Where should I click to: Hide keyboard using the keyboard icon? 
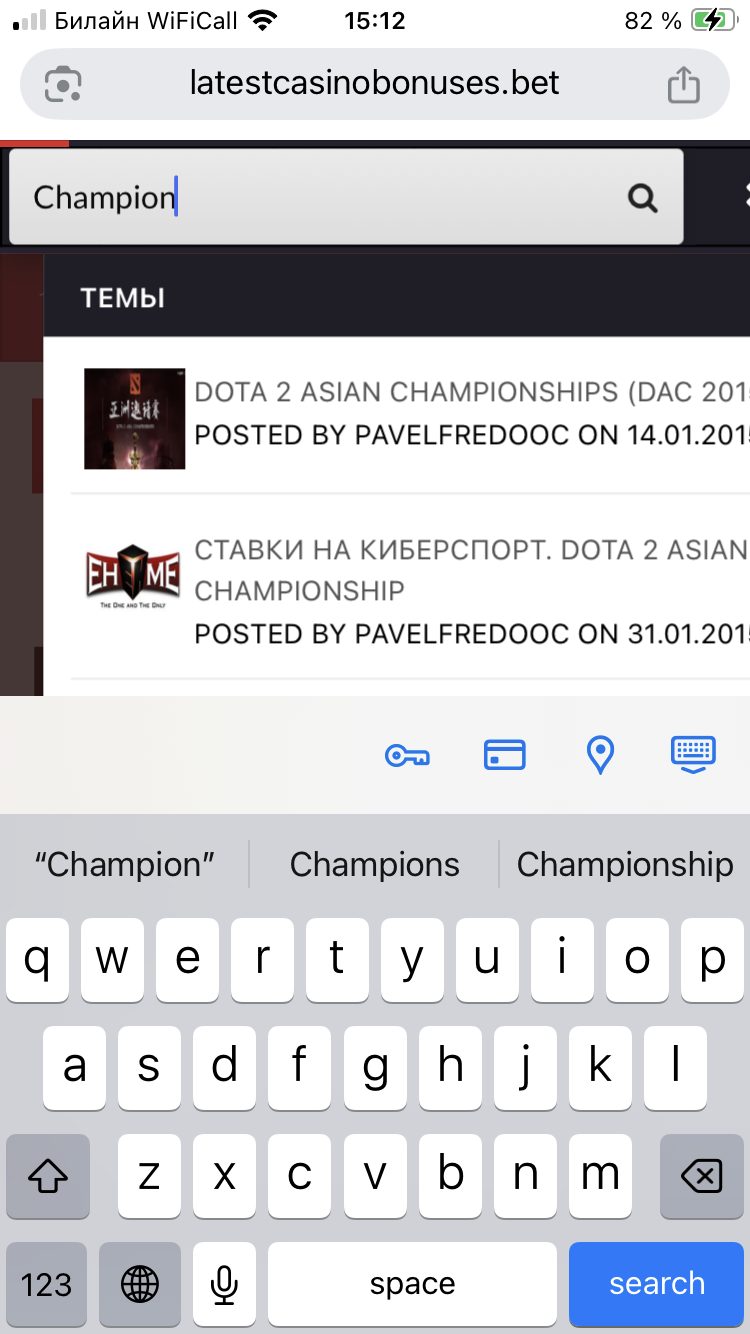point(693,755)
